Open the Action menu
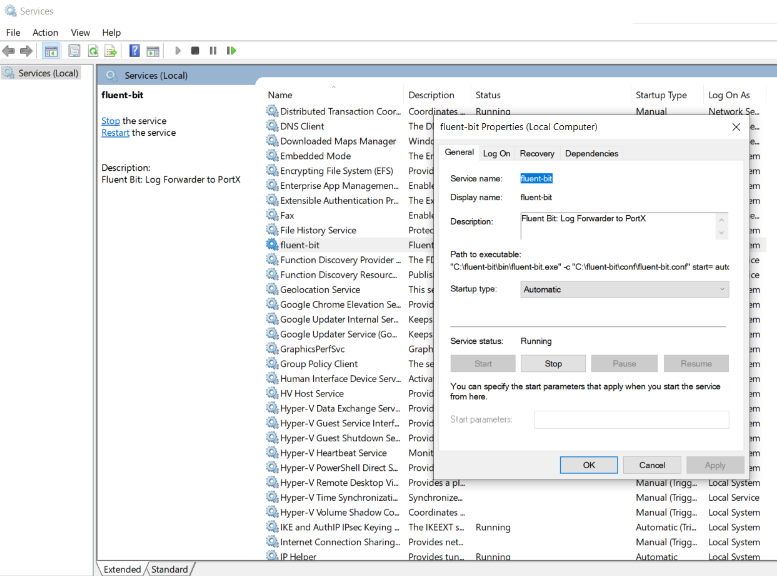The image size is (777, 576). coord(45,33)
